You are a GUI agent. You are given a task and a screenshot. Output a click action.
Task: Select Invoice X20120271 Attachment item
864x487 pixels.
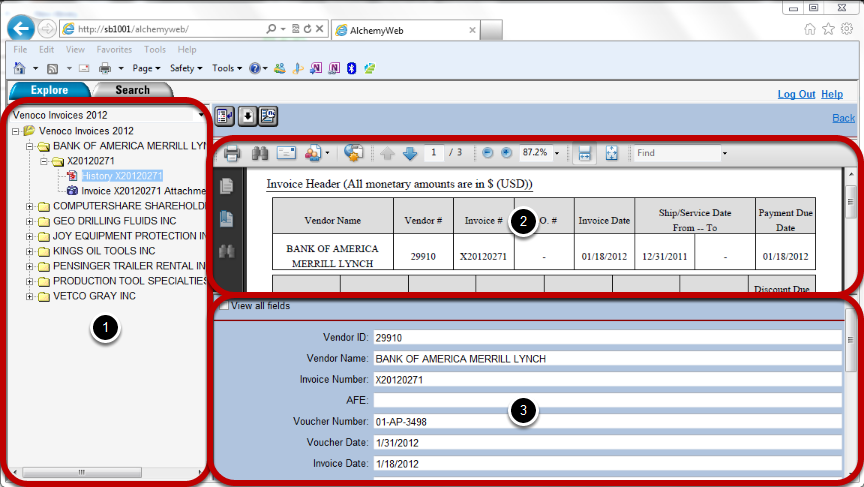pyautogui.click(x=143, y=191)
